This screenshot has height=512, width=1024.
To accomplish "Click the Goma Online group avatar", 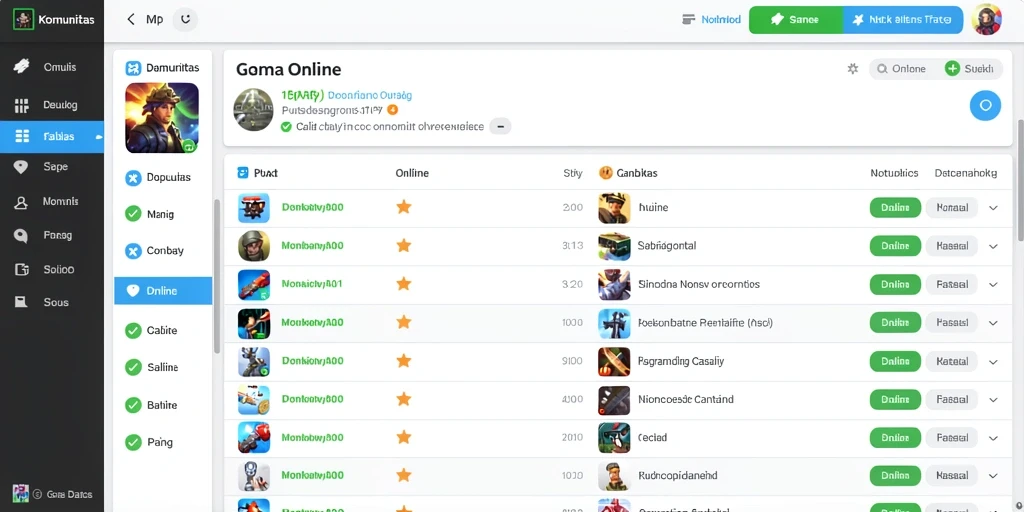I will [x=253, y=110].
